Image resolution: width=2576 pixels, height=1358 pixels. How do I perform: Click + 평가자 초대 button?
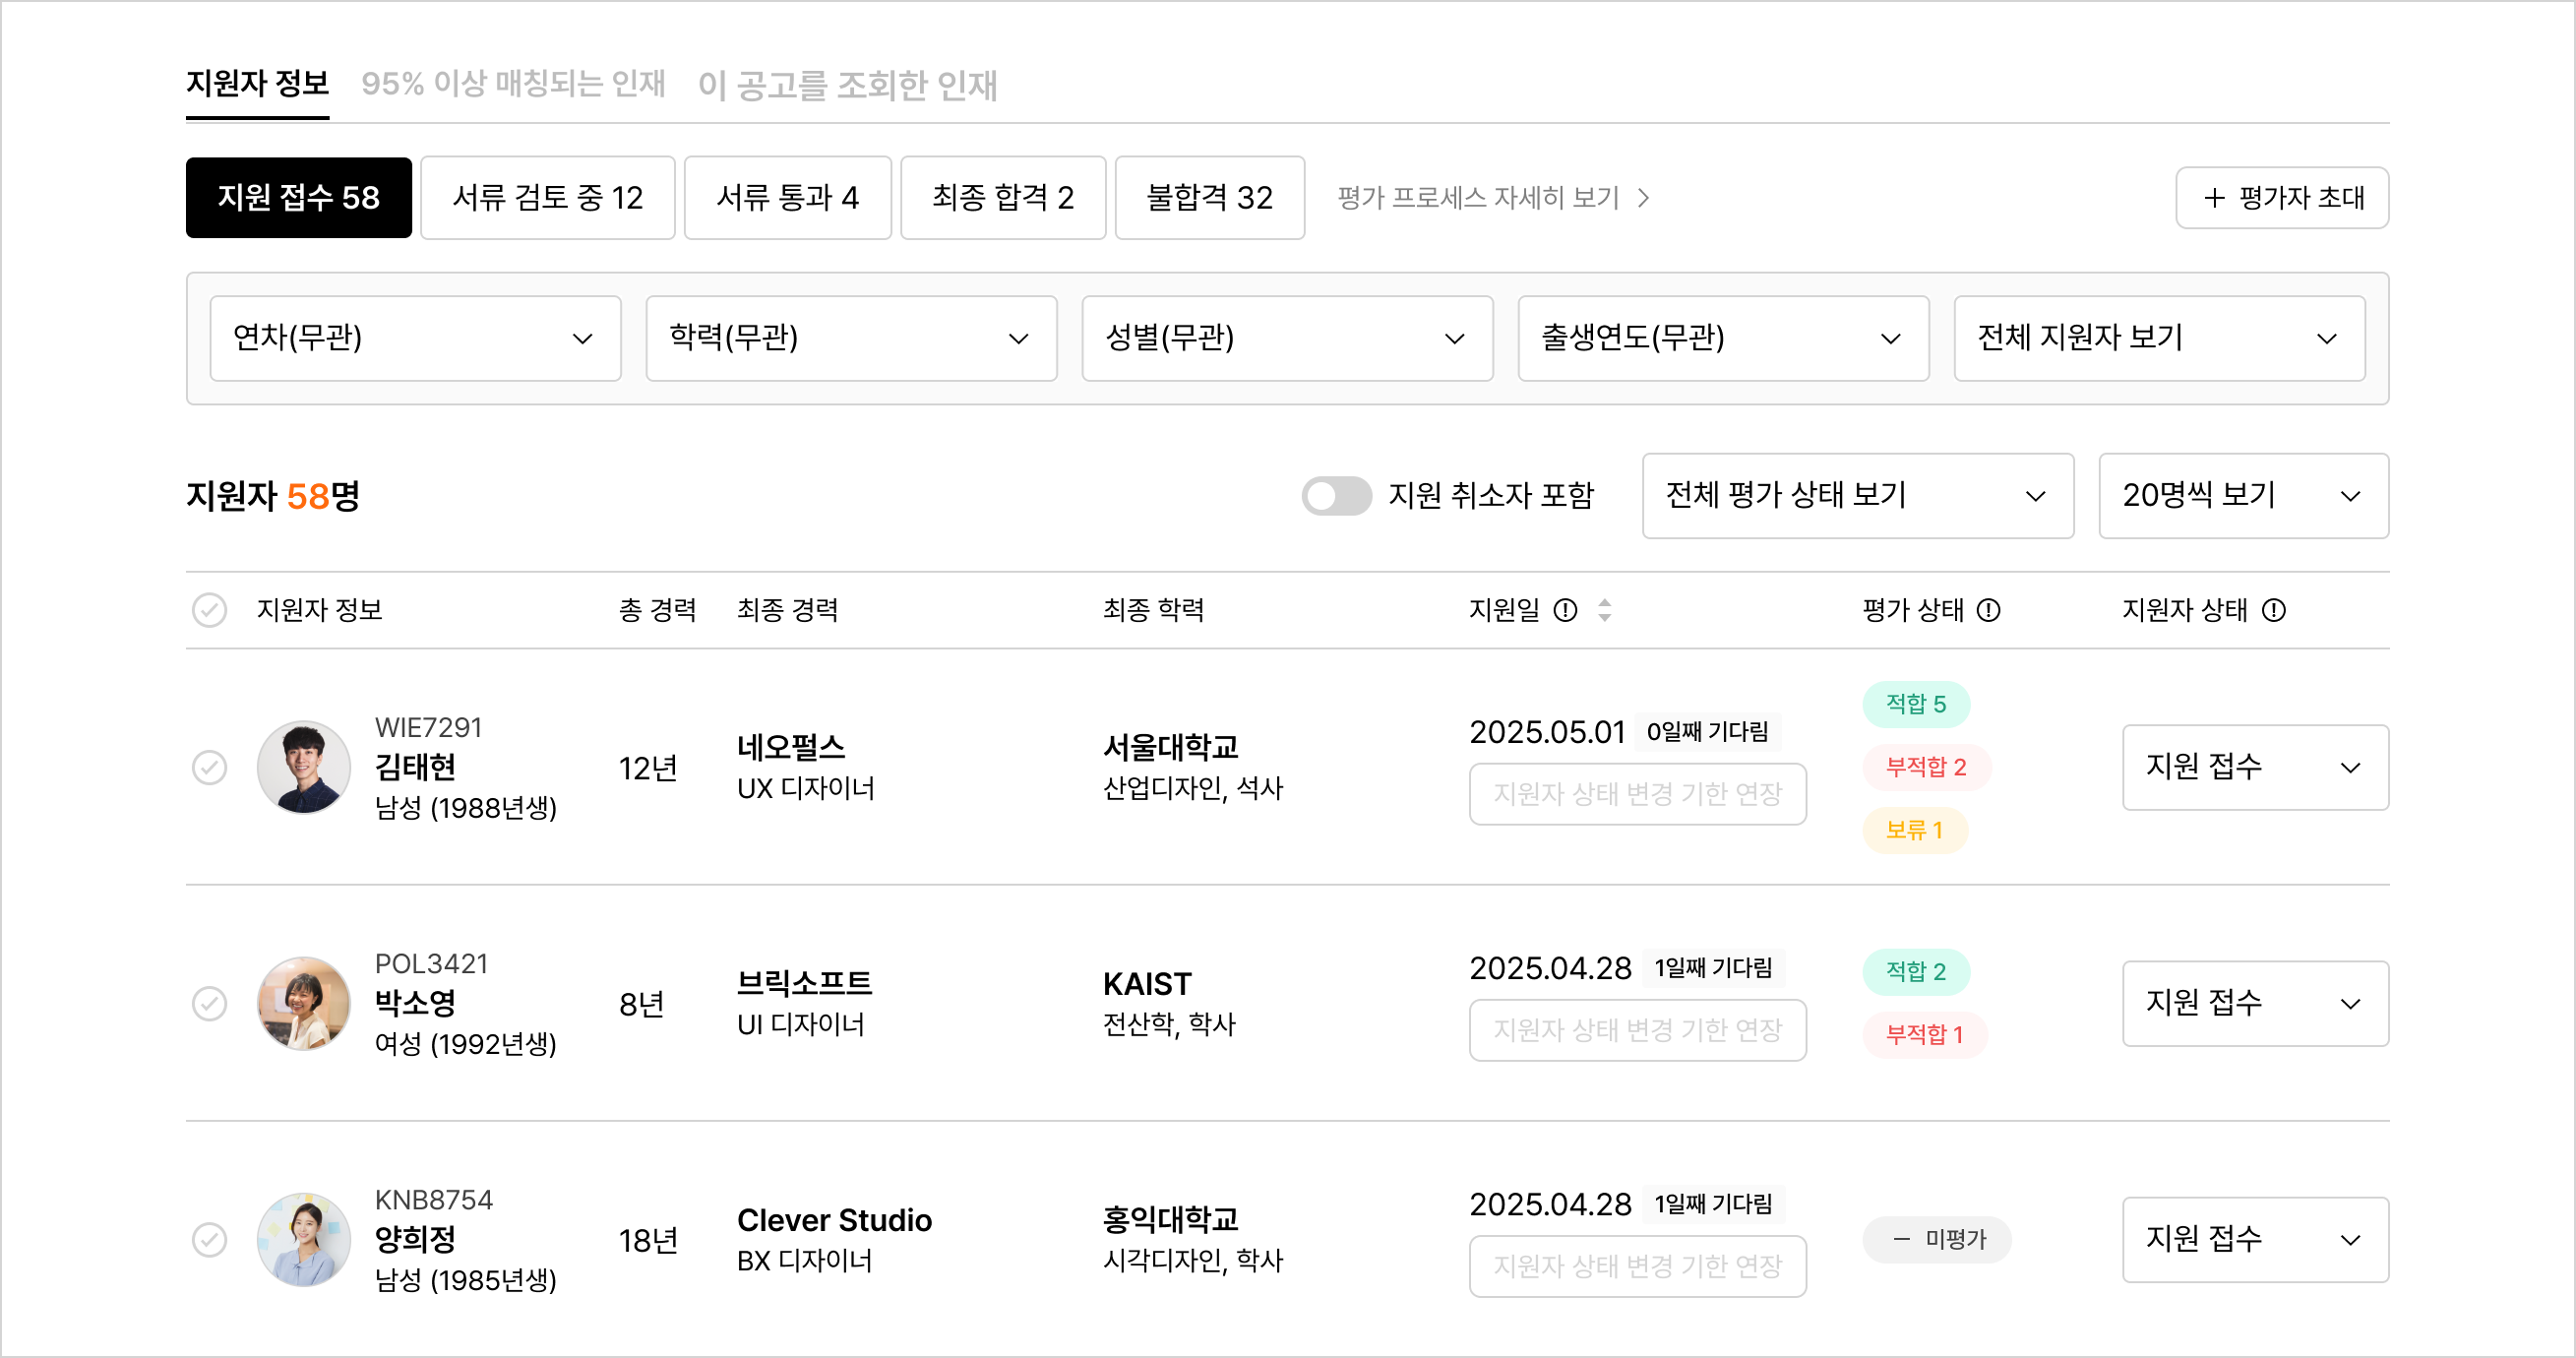tap(2281, 198)
